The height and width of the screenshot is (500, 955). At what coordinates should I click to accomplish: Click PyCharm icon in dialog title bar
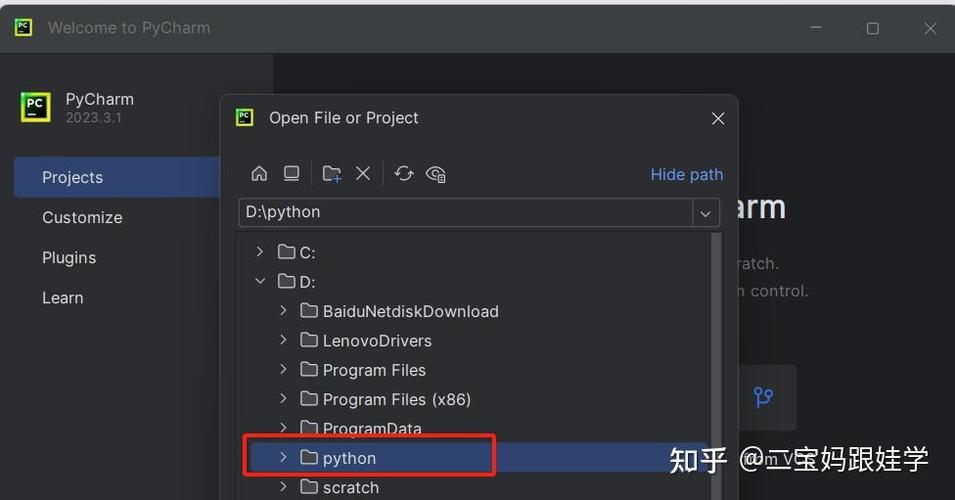(x=245, y=117)
